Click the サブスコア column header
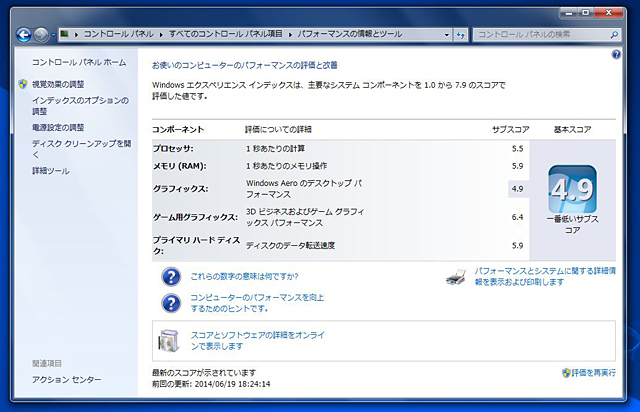 [511, 129]
